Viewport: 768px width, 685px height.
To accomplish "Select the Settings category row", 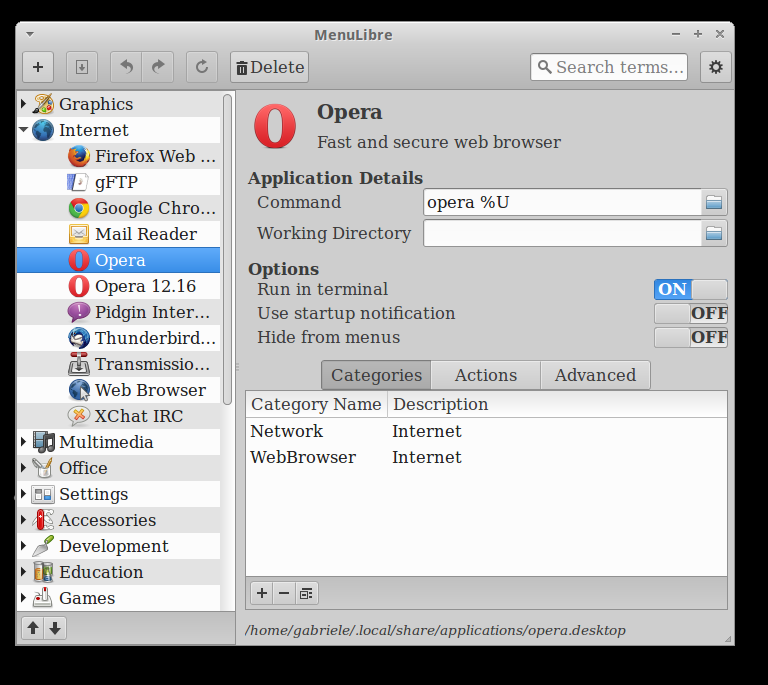I will tap(119, 494).
